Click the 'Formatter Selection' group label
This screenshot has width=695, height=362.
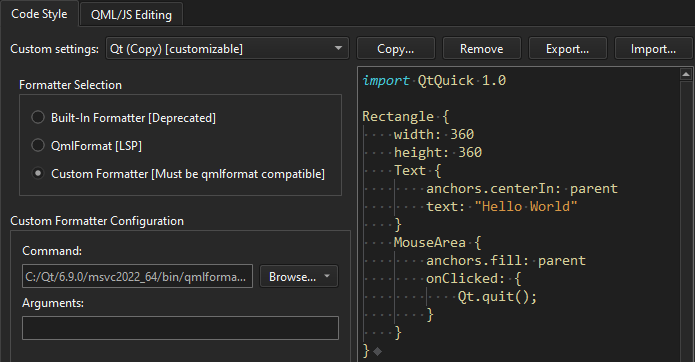70,85
